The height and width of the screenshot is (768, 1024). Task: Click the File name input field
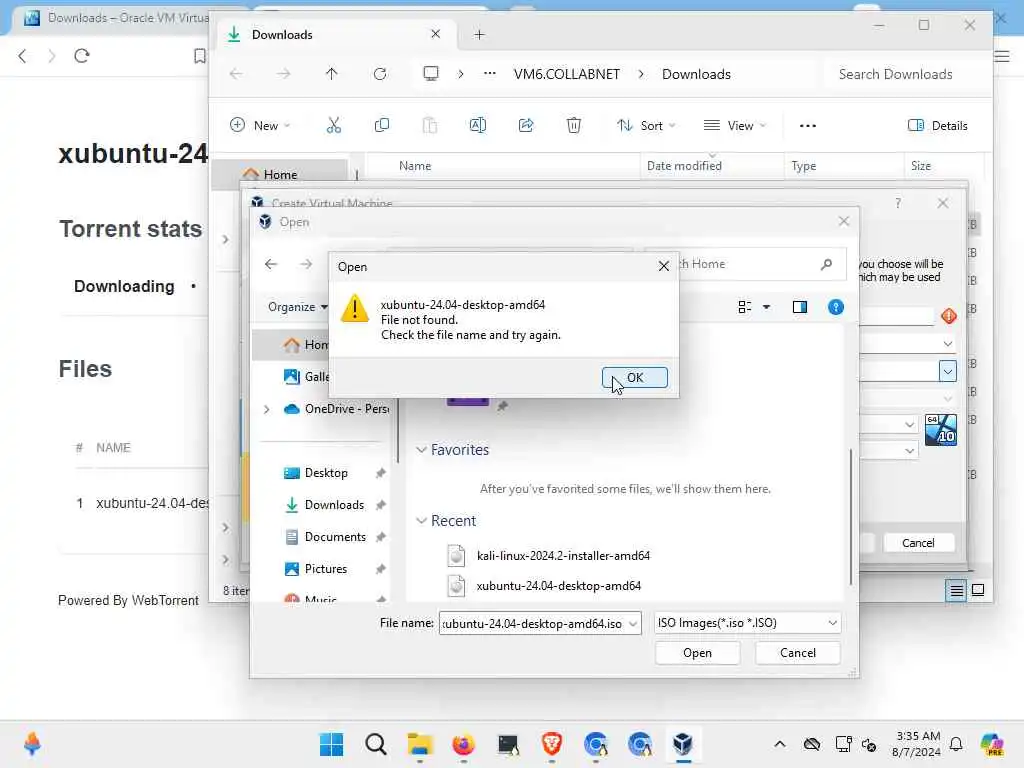pyautogui.click(x=533, y=624)
